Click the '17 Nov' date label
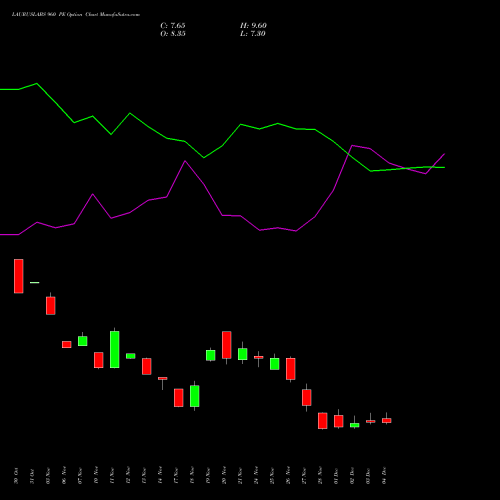The width and height of the screenshot is (500, 500). point(176,476)
